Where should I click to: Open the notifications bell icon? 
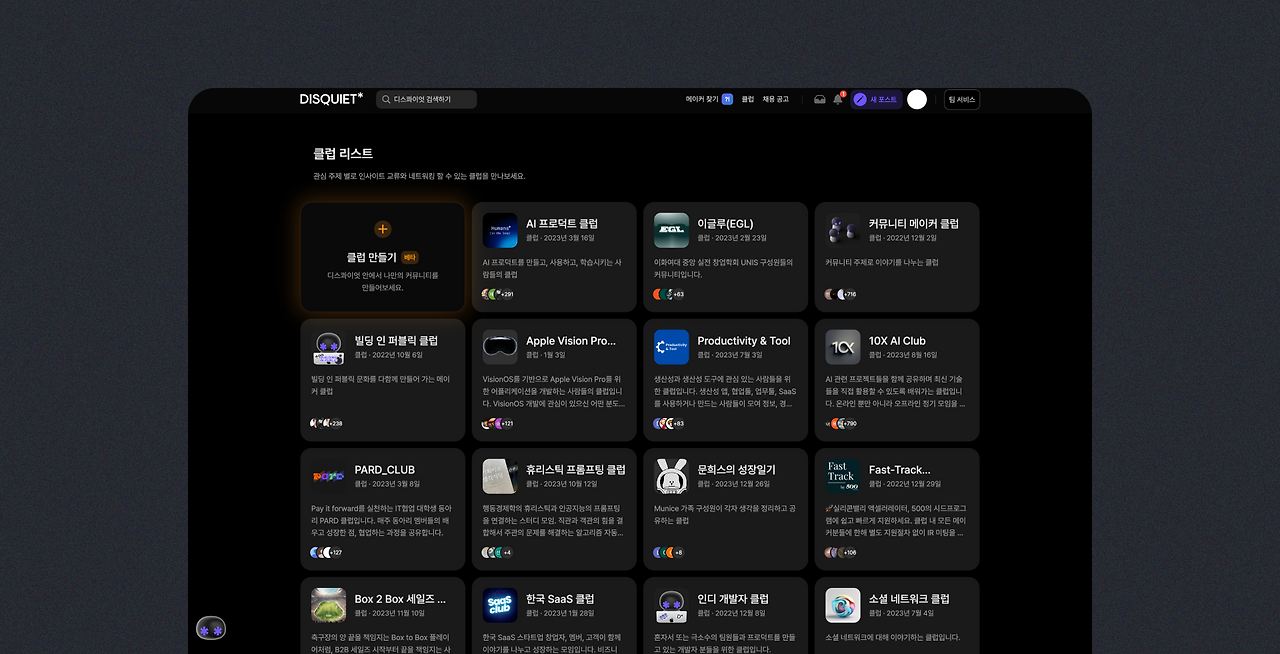[x=838, y=99]
